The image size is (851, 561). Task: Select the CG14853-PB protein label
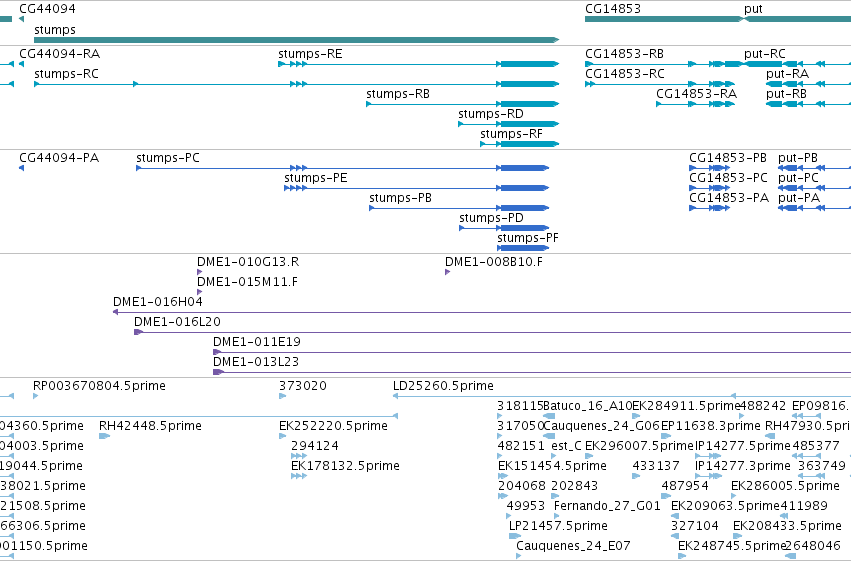click(728, 158)
